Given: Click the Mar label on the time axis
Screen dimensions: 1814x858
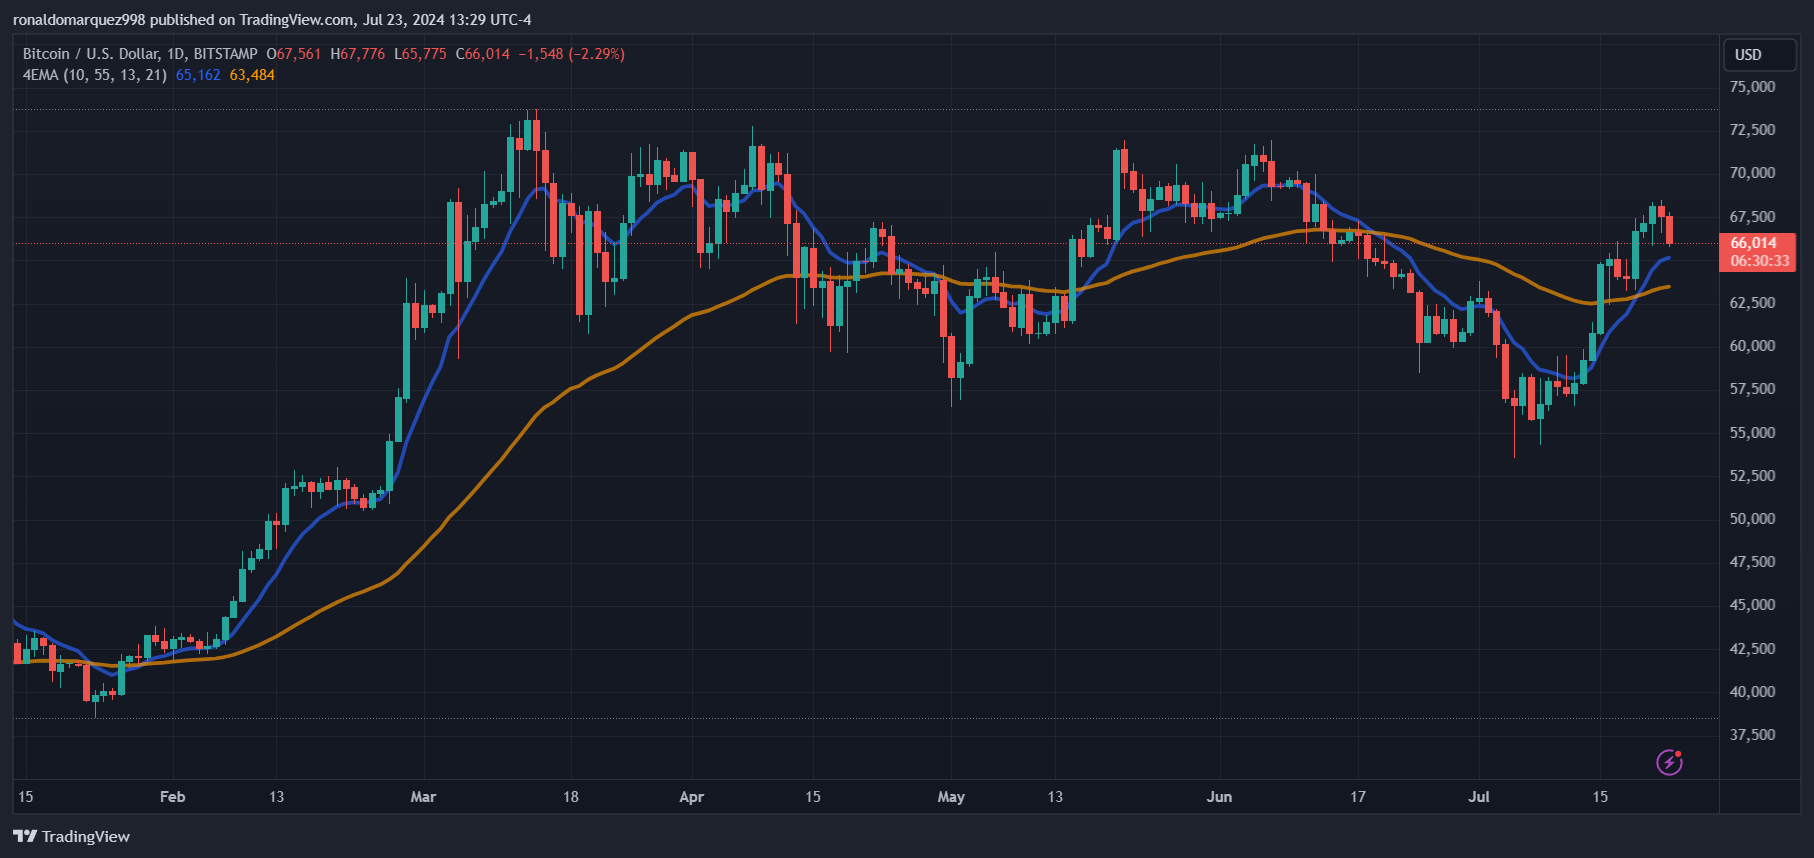Looking at the screenshot, I should (x=423, y=797).
